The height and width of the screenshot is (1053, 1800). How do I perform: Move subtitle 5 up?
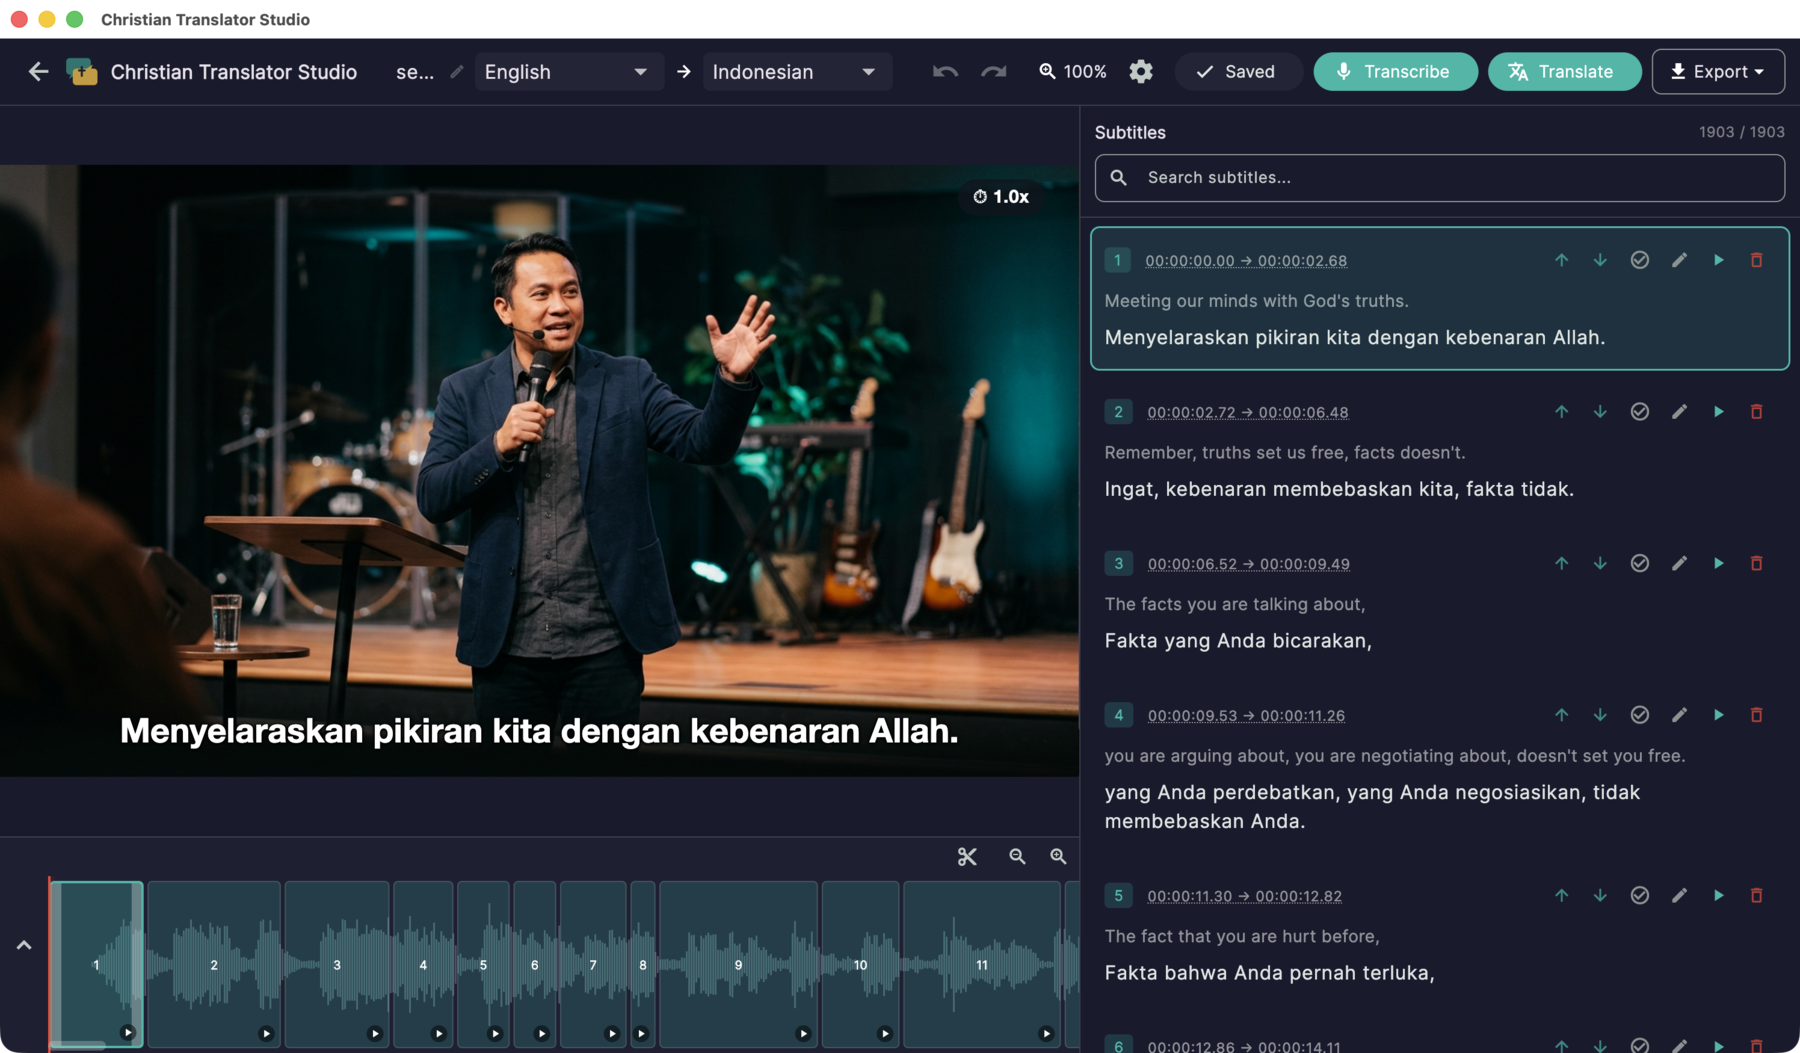1561,896
